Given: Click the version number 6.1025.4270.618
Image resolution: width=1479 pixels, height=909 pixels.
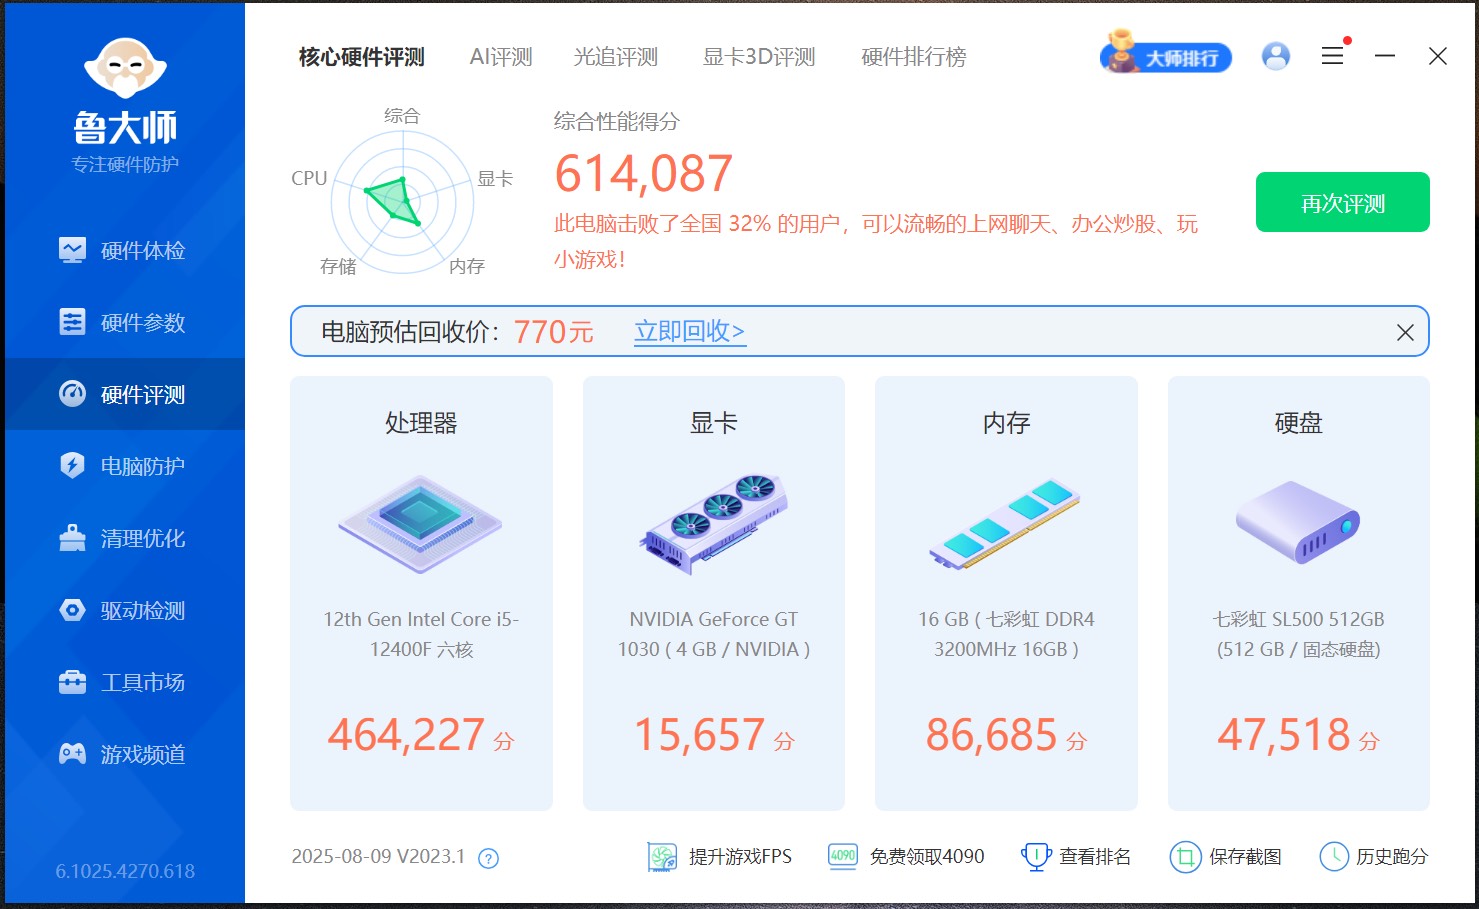Looking at the screenshot, I should pos(125,871).
